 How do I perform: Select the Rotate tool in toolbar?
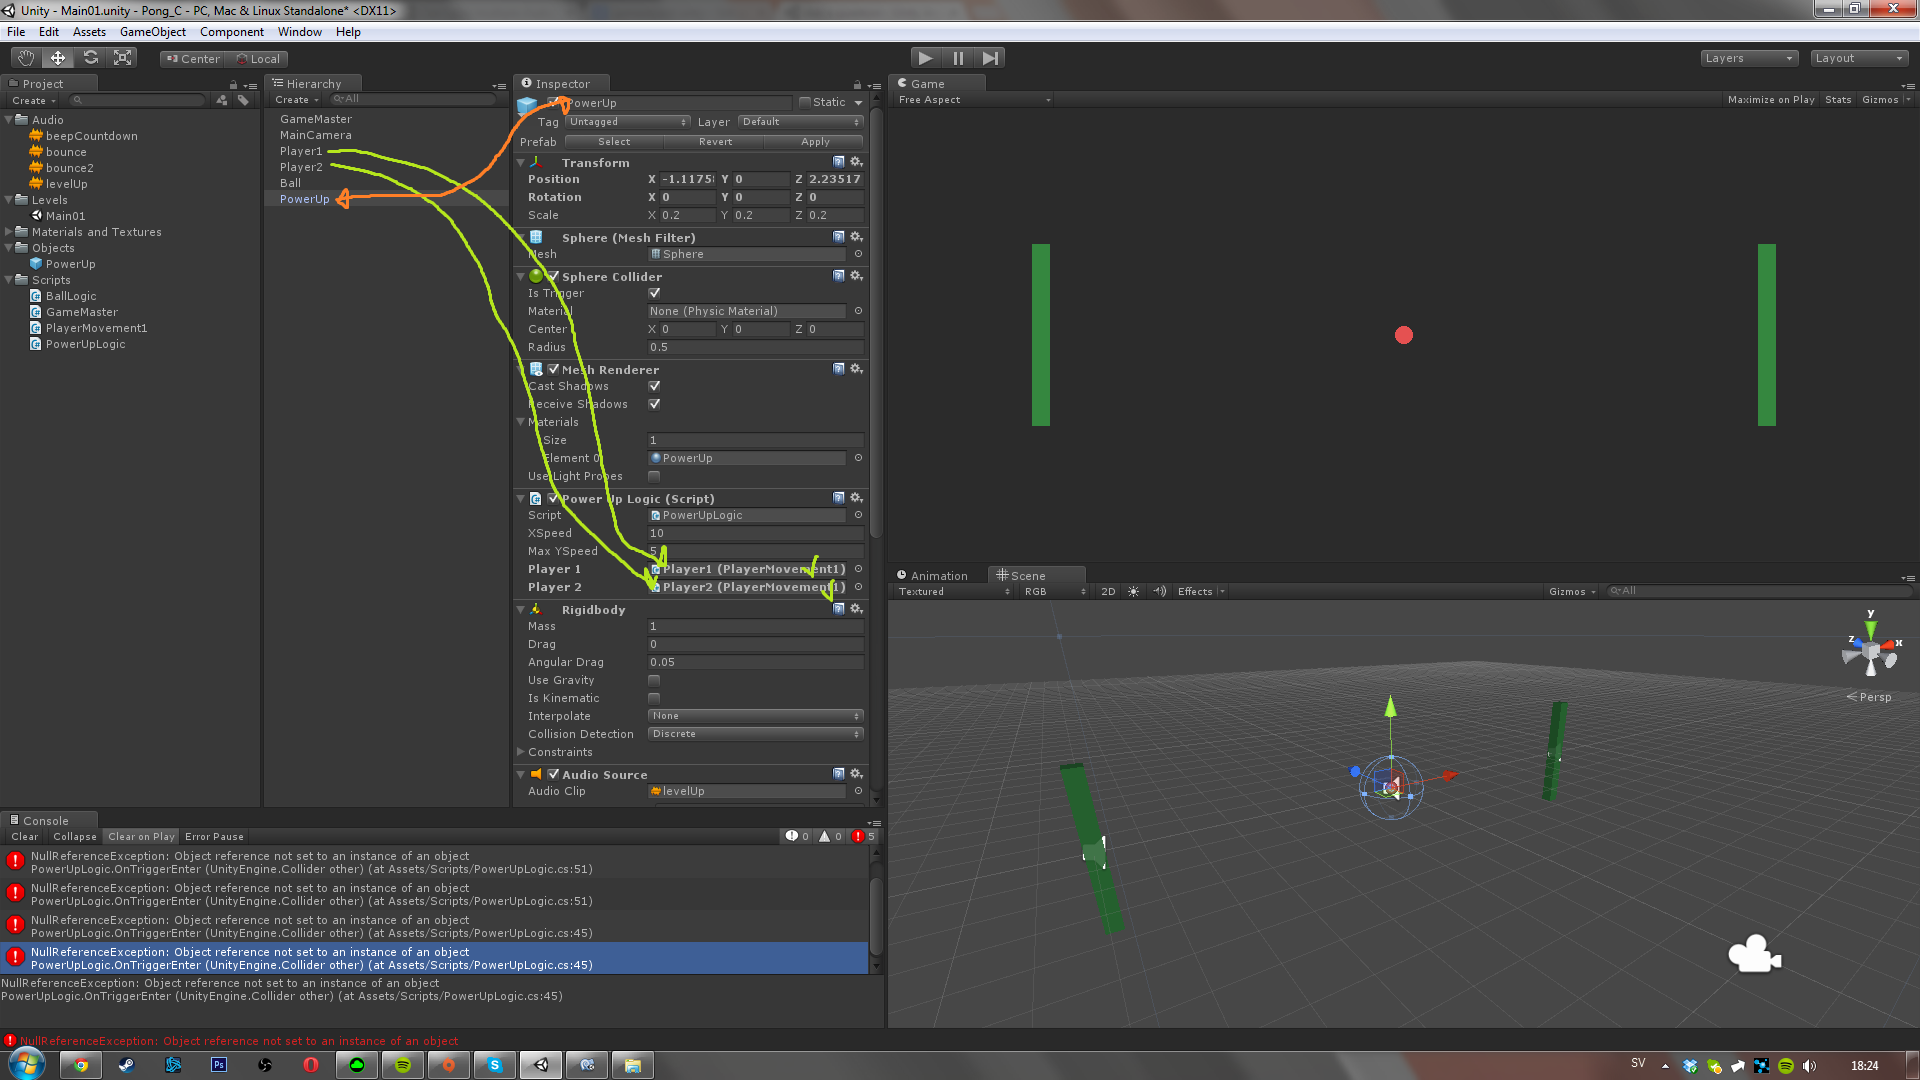coord(90,58)
